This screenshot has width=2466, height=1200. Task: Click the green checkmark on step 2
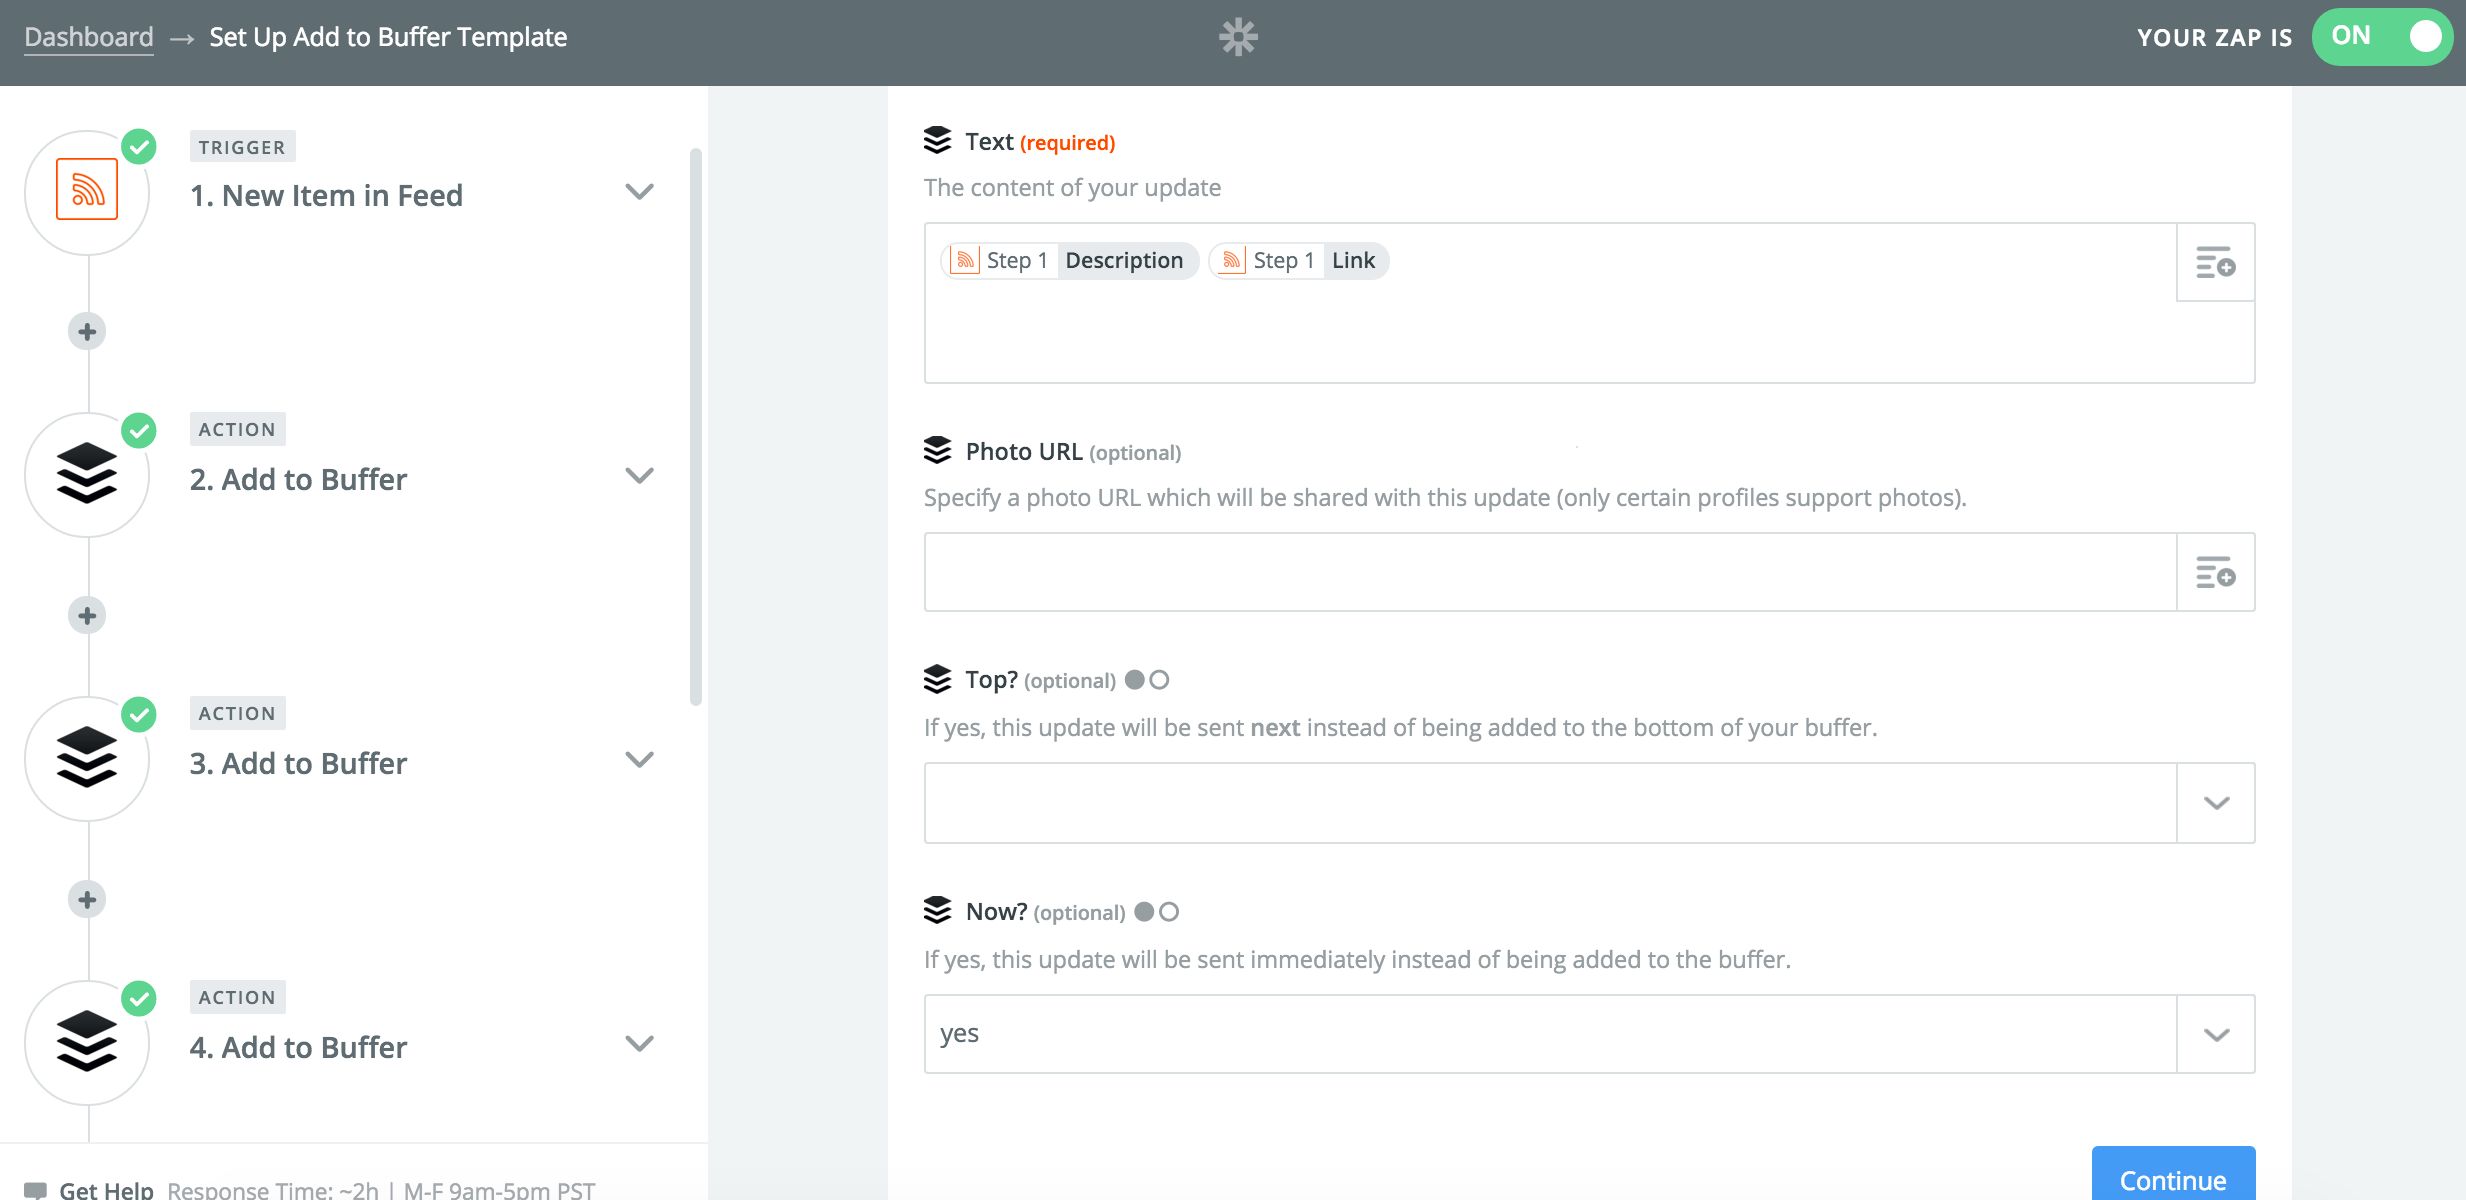coord(139,431)
